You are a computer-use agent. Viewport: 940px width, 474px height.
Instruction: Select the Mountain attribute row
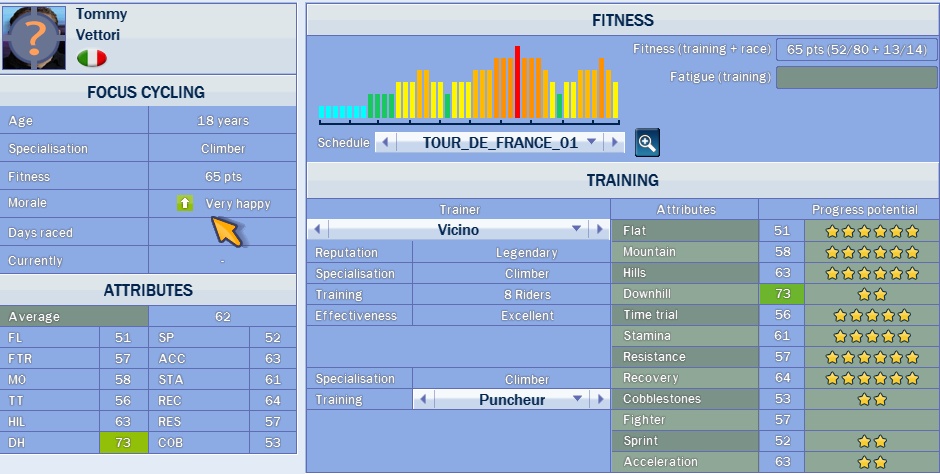point(684,252)
